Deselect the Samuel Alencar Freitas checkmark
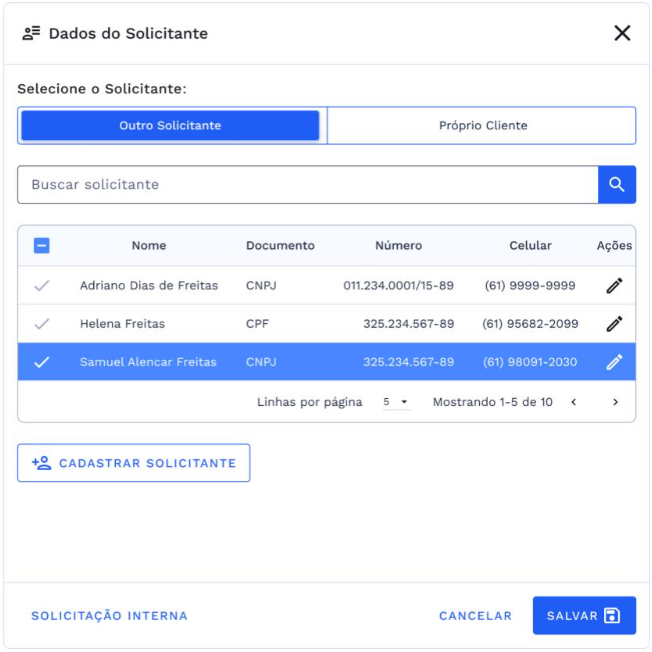 tap(42, 362)
